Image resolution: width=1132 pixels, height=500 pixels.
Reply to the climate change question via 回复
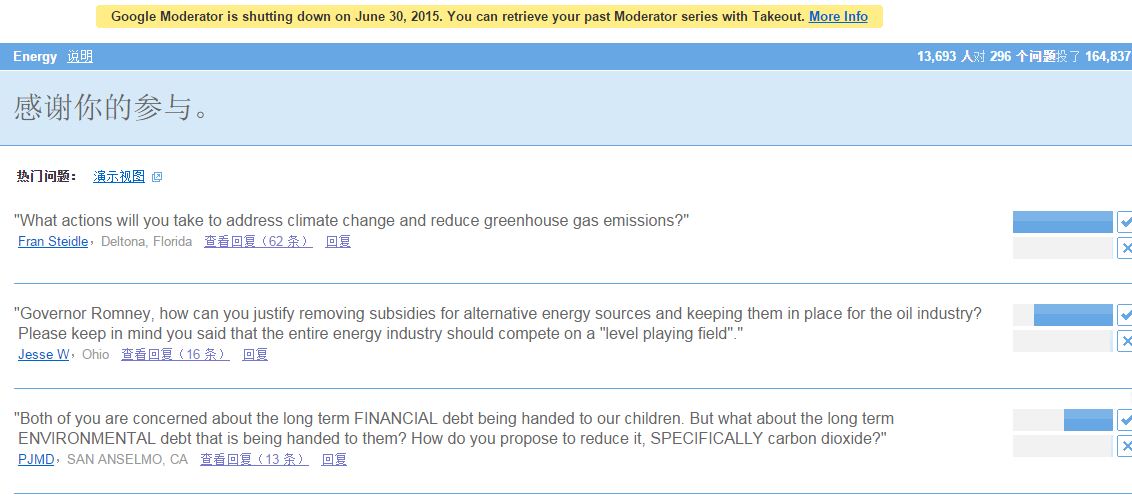[x=338, y=241]
